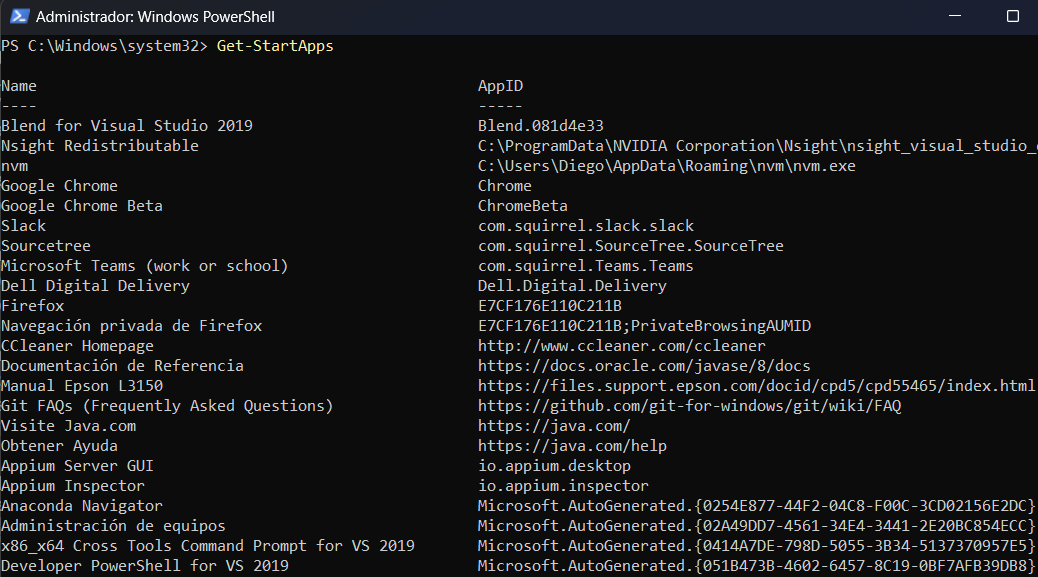The width and height of the screenshot is (1038, 577).
Task: Click the 'Slack' app name
Action: 24,226
